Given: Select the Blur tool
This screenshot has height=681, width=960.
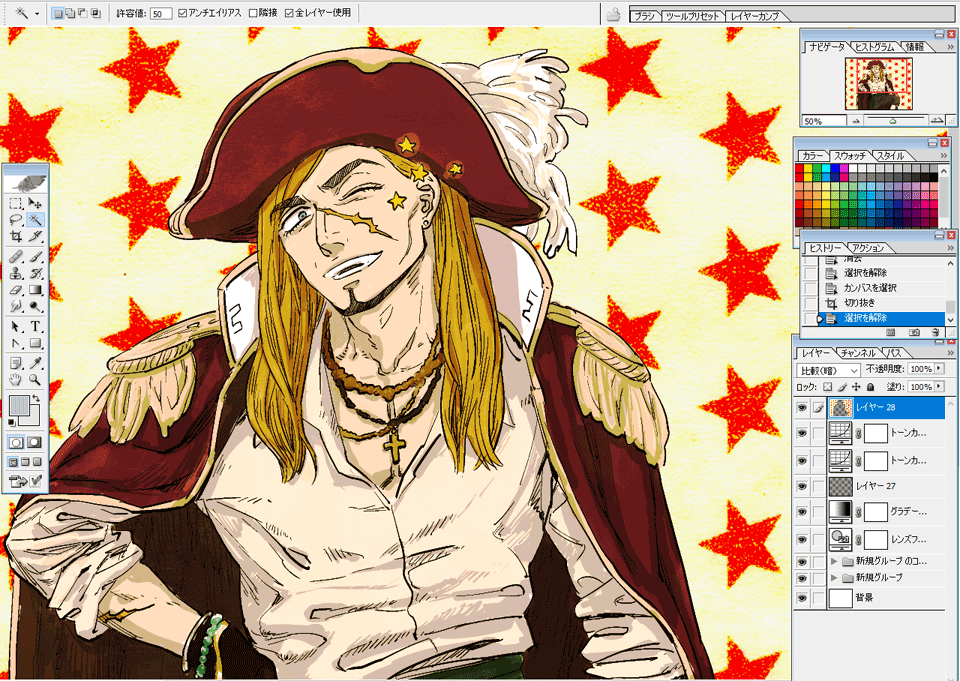Looking at the screenshot, I should (x=17, y=306).
